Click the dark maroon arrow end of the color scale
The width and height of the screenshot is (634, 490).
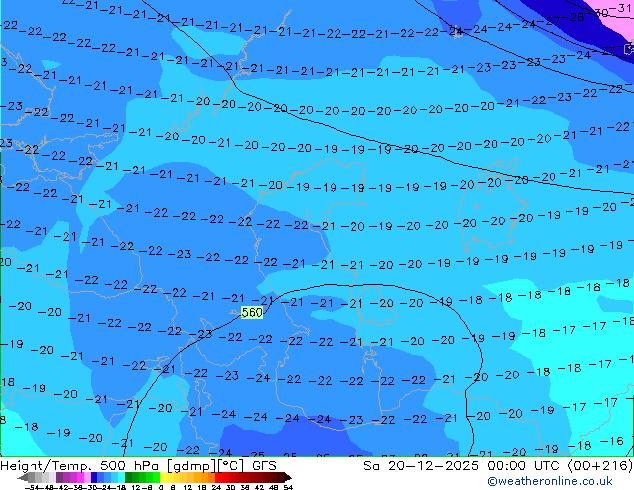(x=287, y=477)
